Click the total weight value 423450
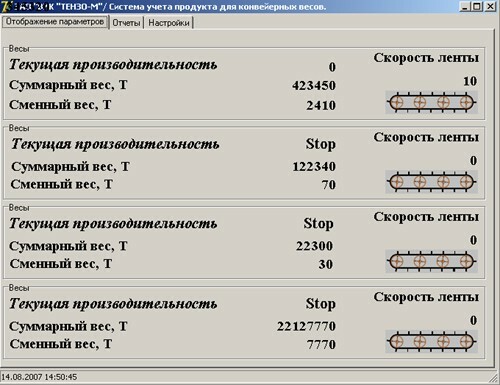This screenshot has width=500, height=385. pyautogui.click(x=314, y=86)
